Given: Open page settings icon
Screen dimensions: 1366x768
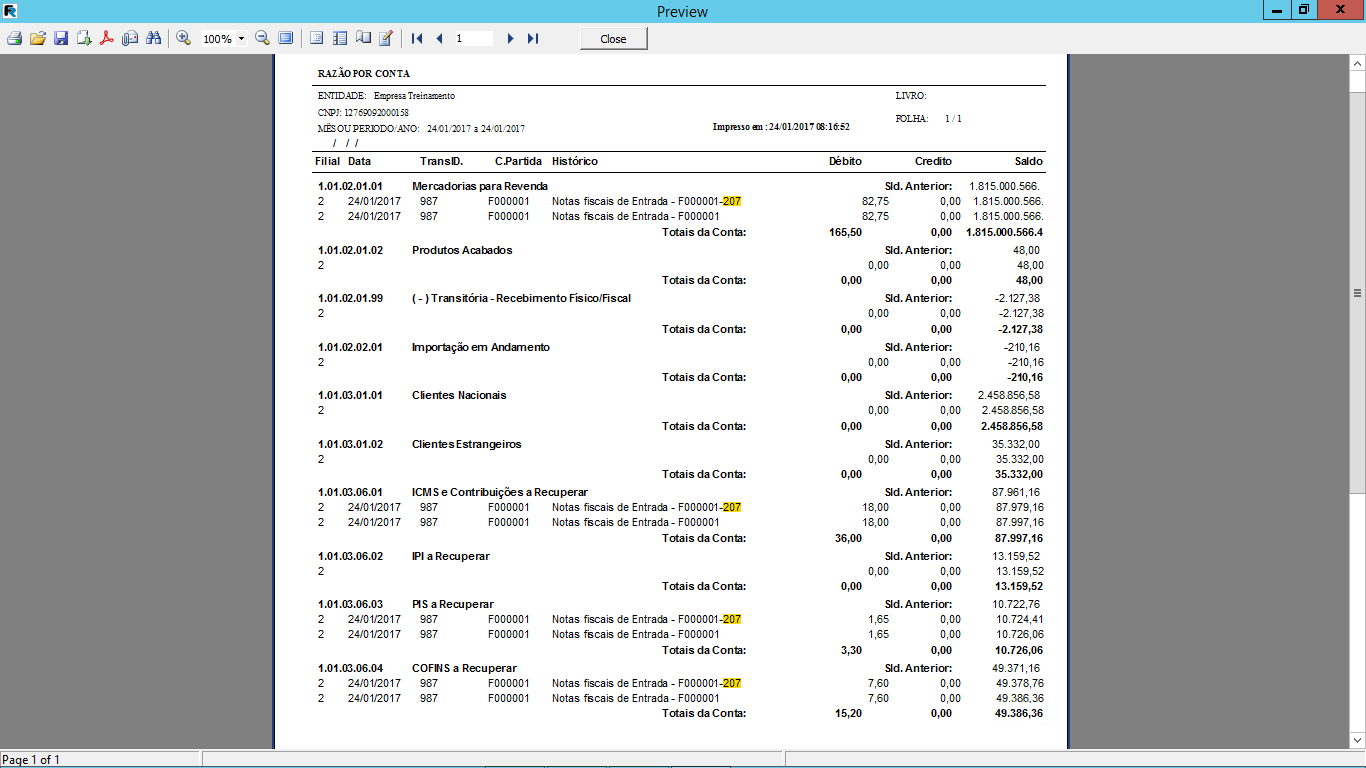Looking at the screenshot, I should pyautogui.click(x=363, y=38).
